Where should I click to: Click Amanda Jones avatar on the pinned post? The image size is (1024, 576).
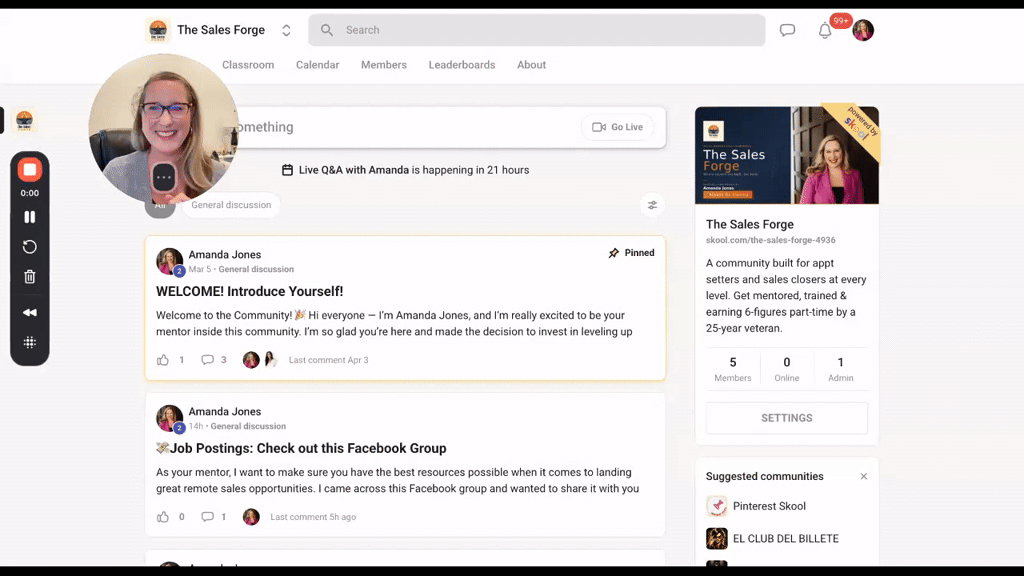pos(170,261)
